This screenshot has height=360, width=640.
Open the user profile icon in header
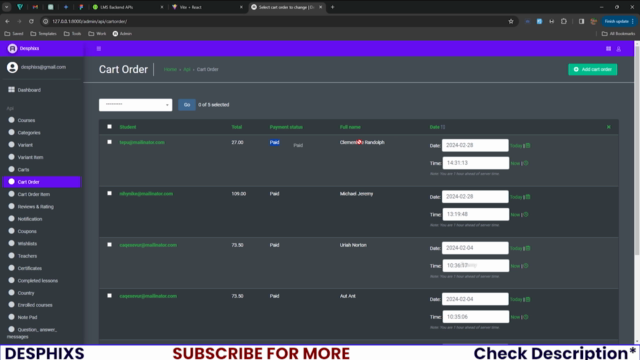(618, 49)
